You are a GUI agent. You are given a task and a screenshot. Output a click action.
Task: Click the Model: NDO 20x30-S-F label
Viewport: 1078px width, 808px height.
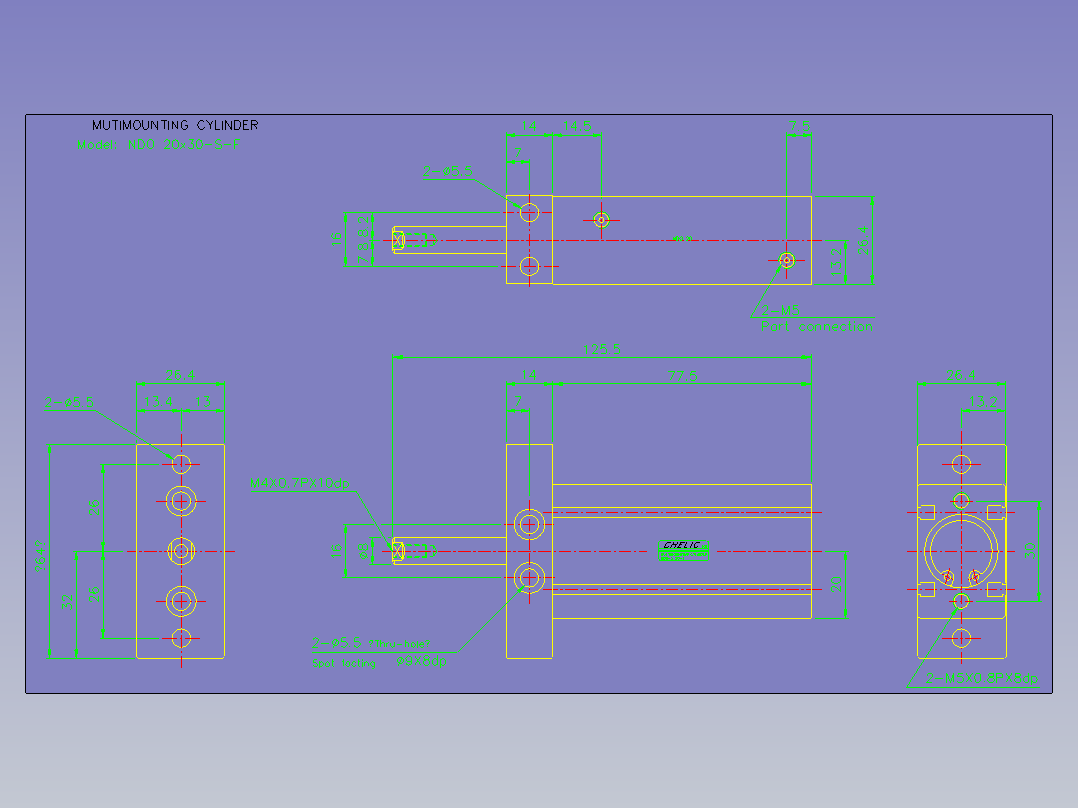tap(159, 144)
